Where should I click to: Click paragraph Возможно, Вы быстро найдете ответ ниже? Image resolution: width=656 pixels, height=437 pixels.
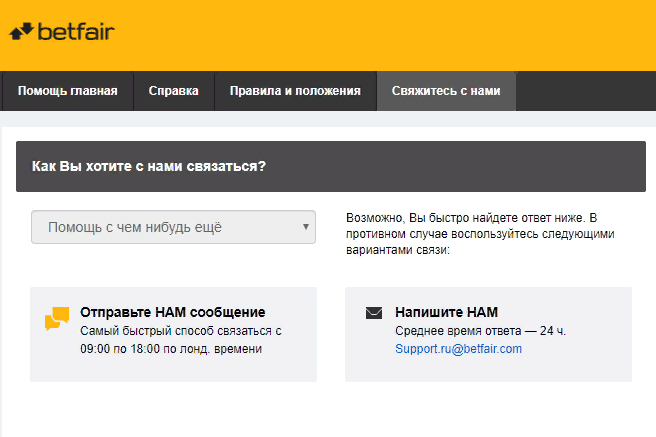click(x=480, y=234)
